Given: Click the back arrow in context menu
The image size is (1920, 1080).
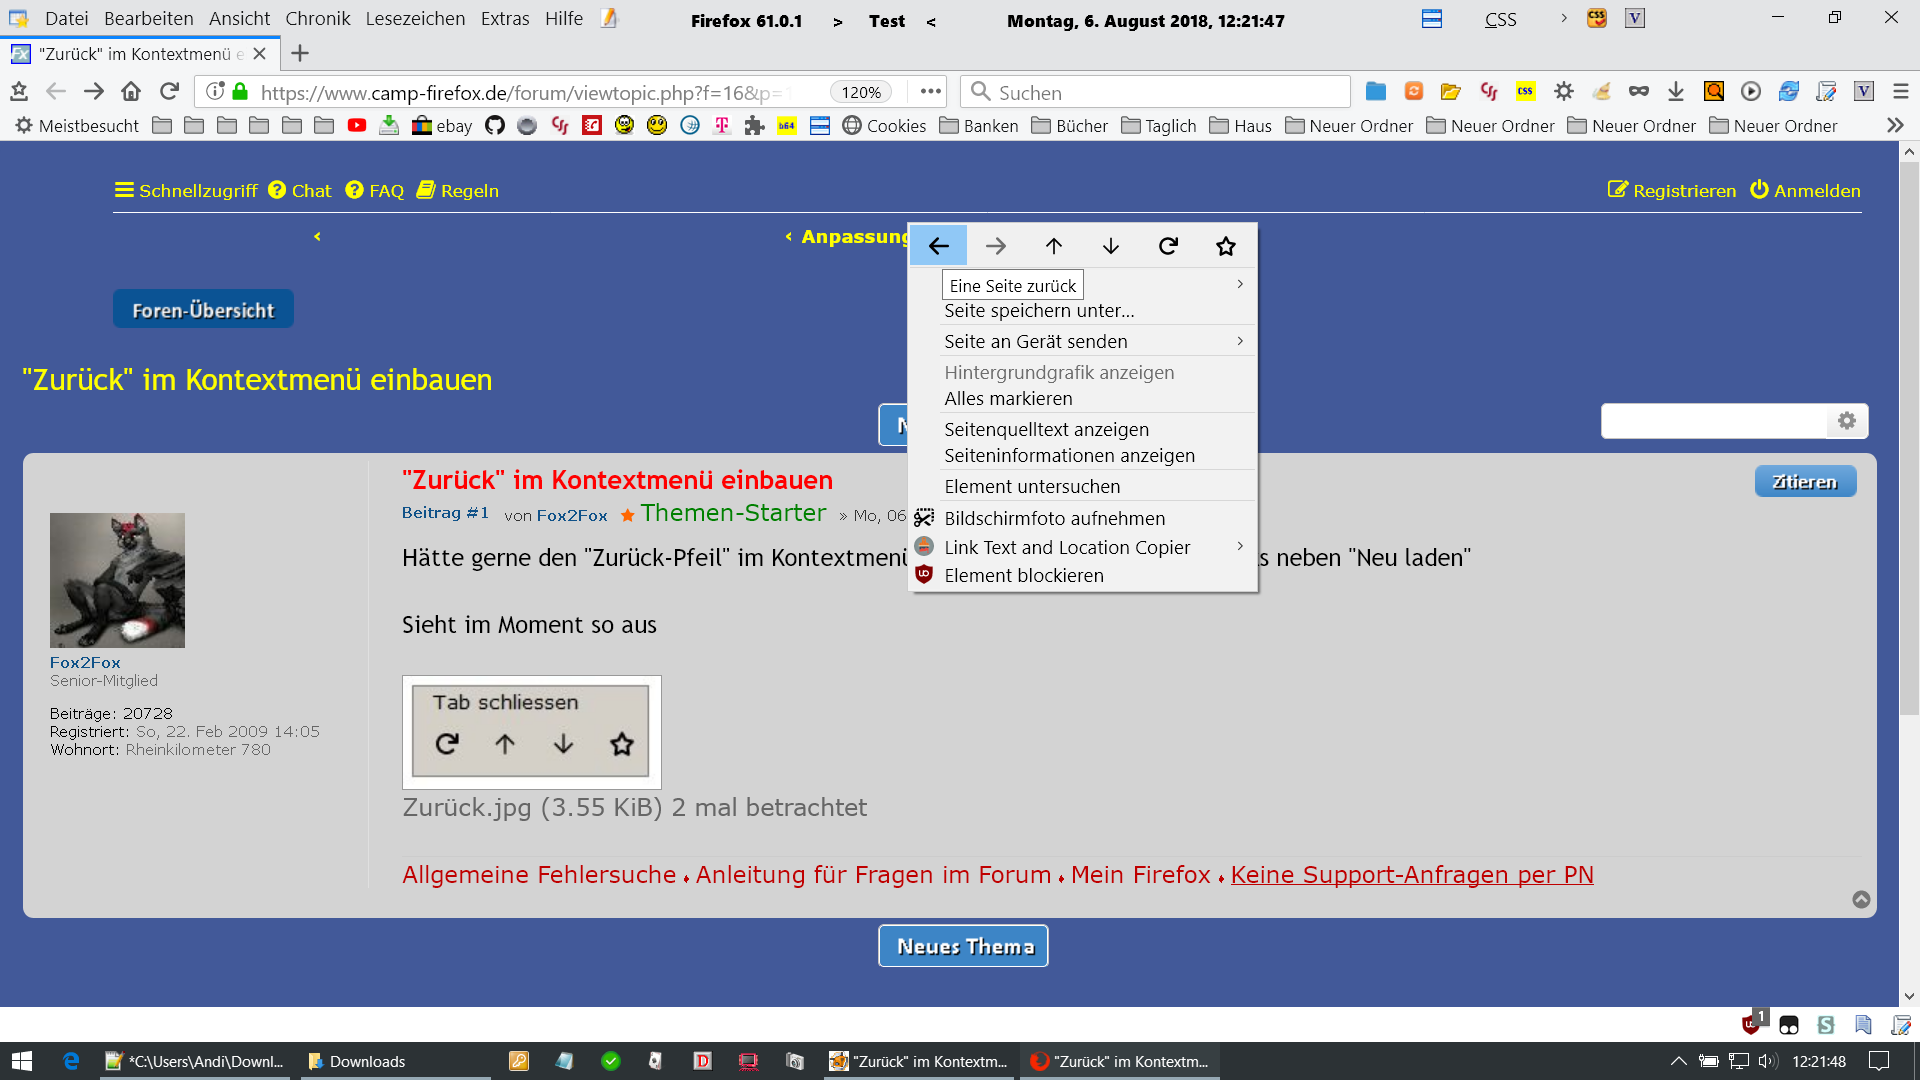Looking at the screenshot, I should click(938, 246).
